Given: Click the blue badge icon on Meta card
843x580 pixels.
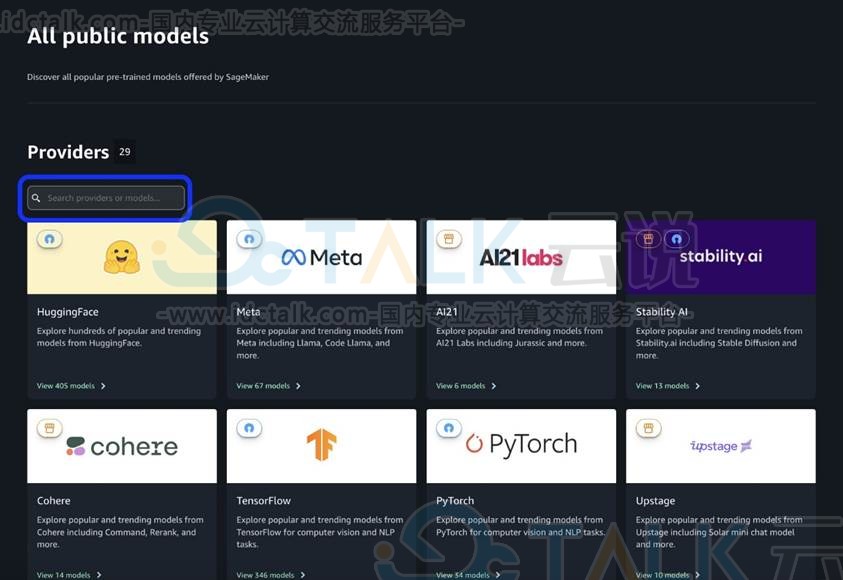Looking at the screenshot, I should [x=249, y=239].
